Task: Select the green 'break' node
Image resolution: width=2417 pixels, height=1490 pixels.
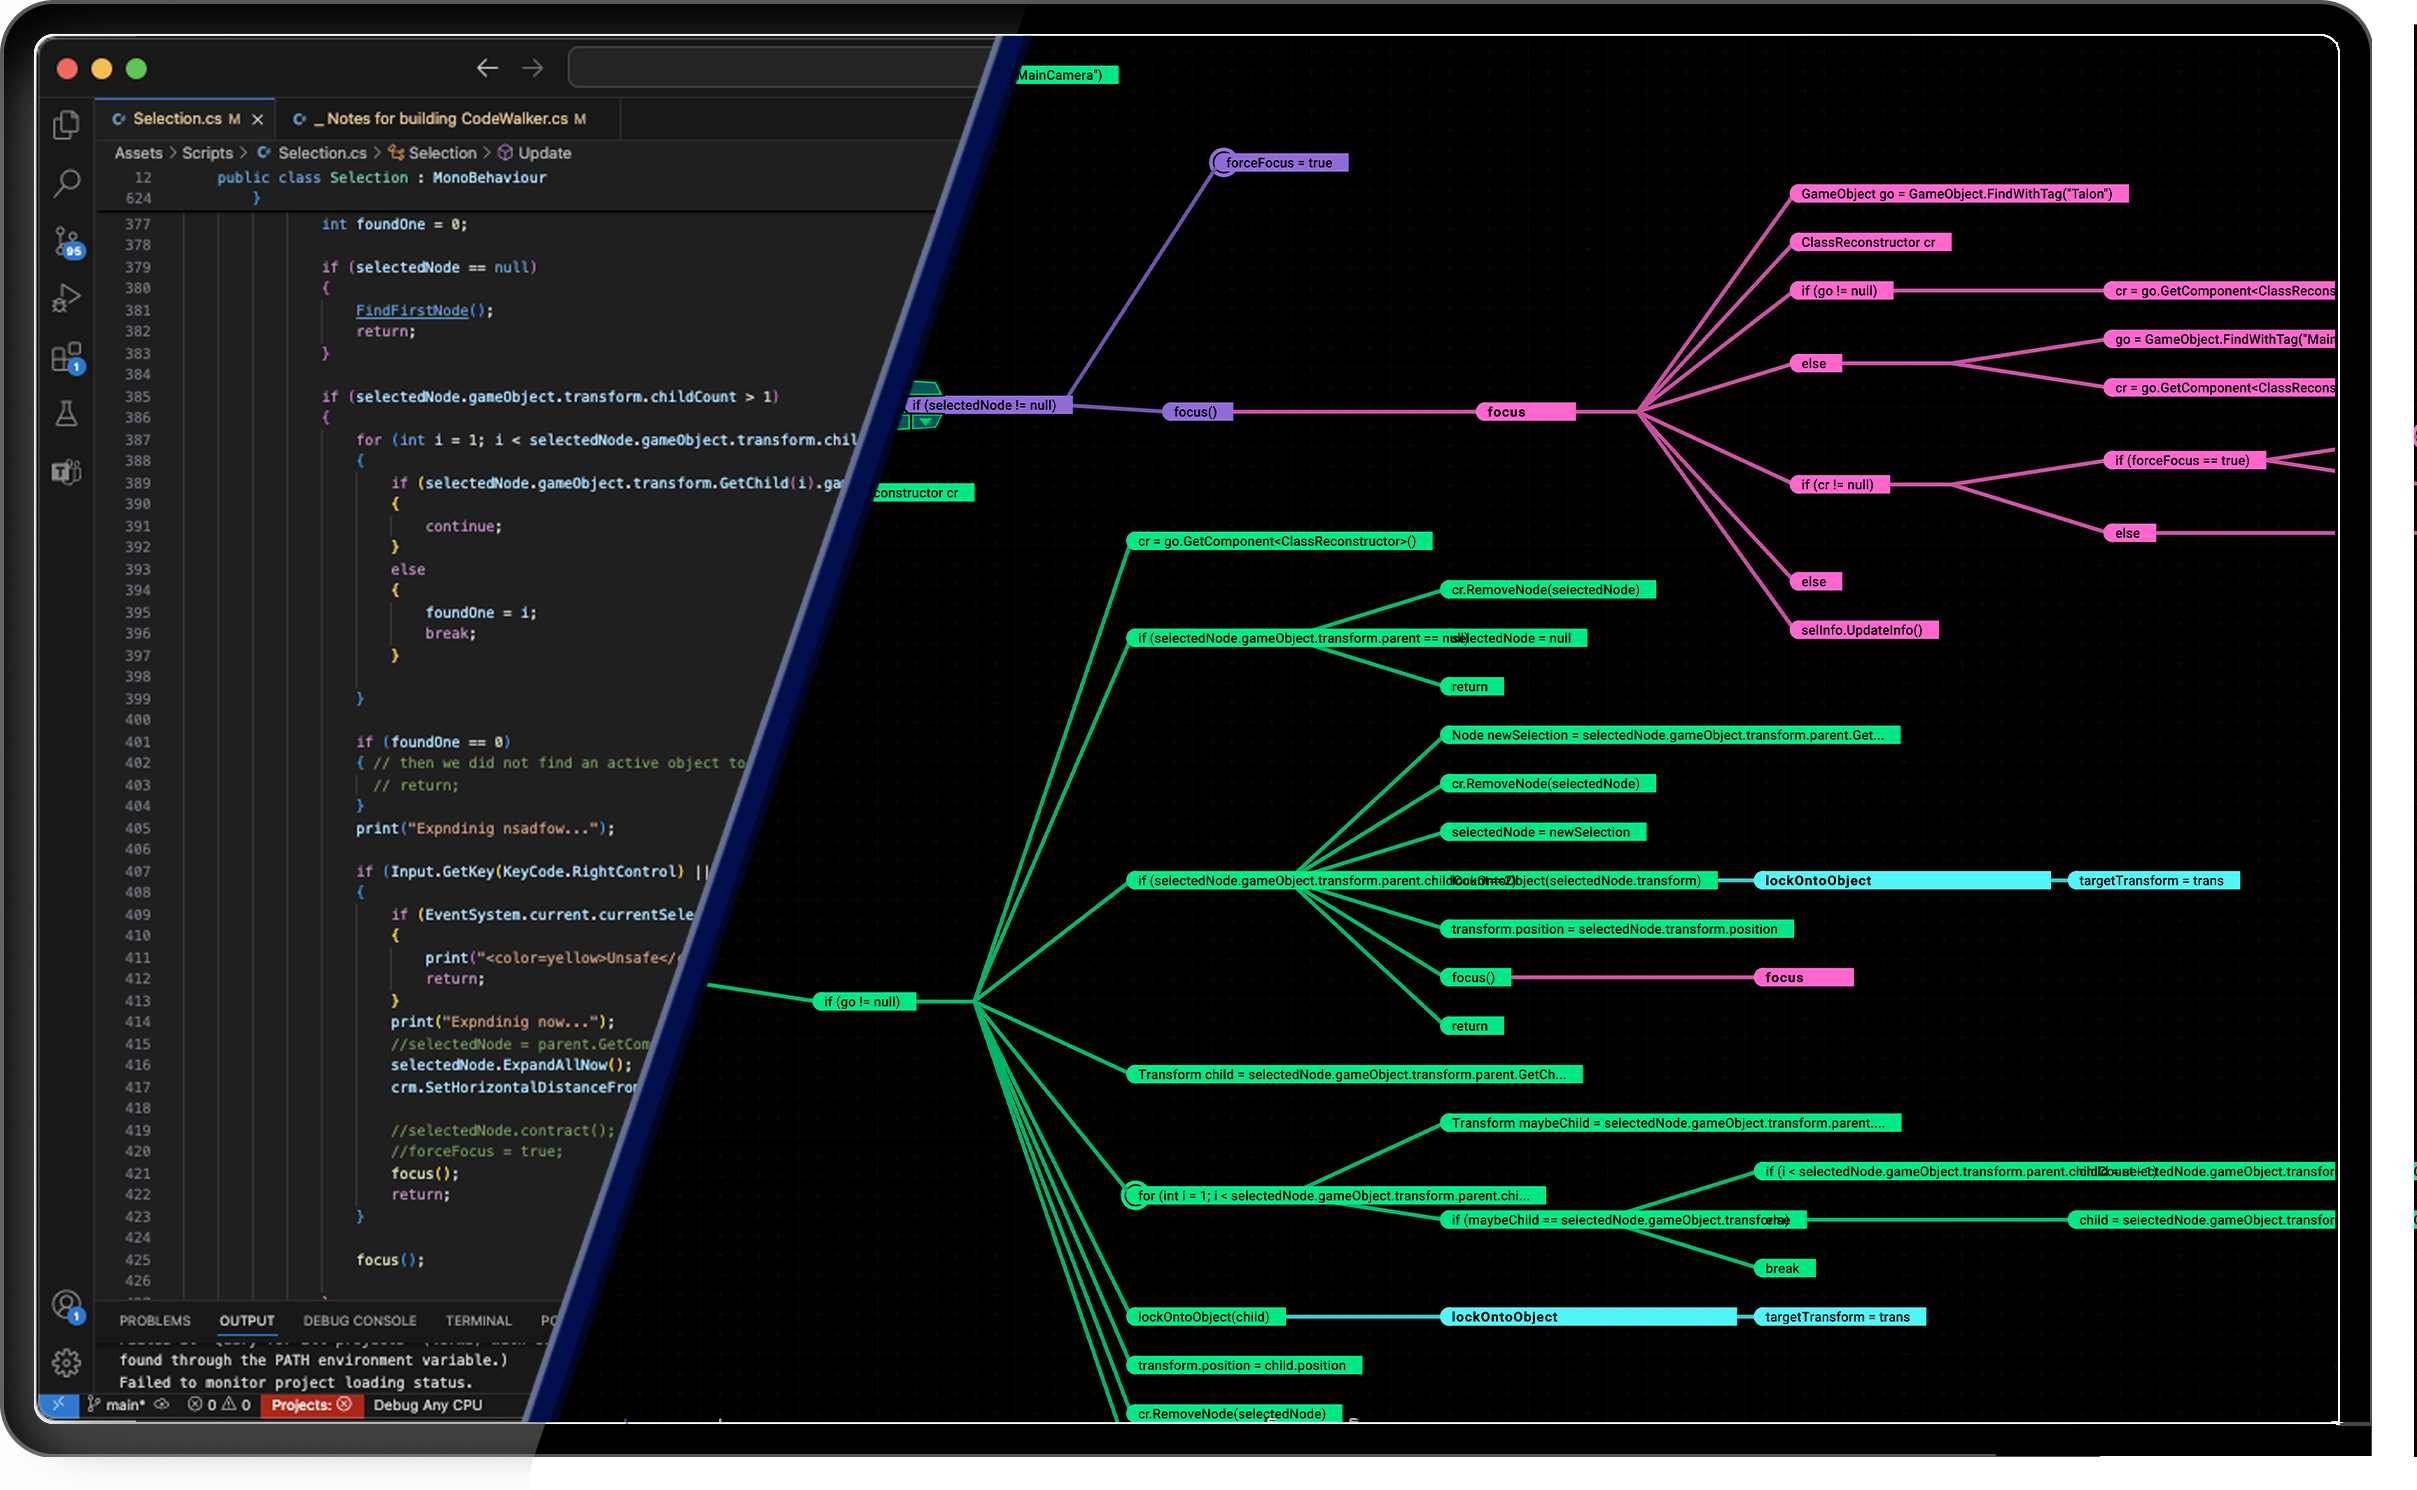Action: (1784, 1268)
